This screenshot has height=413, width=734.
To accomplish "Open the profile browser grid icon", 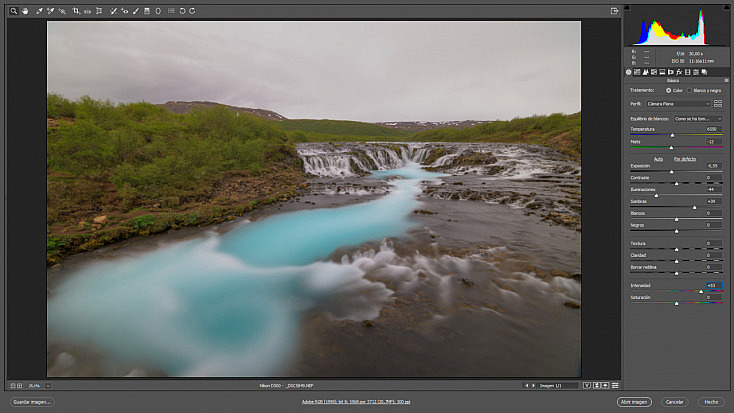I will pyautogui.click(x=718, y=104).
